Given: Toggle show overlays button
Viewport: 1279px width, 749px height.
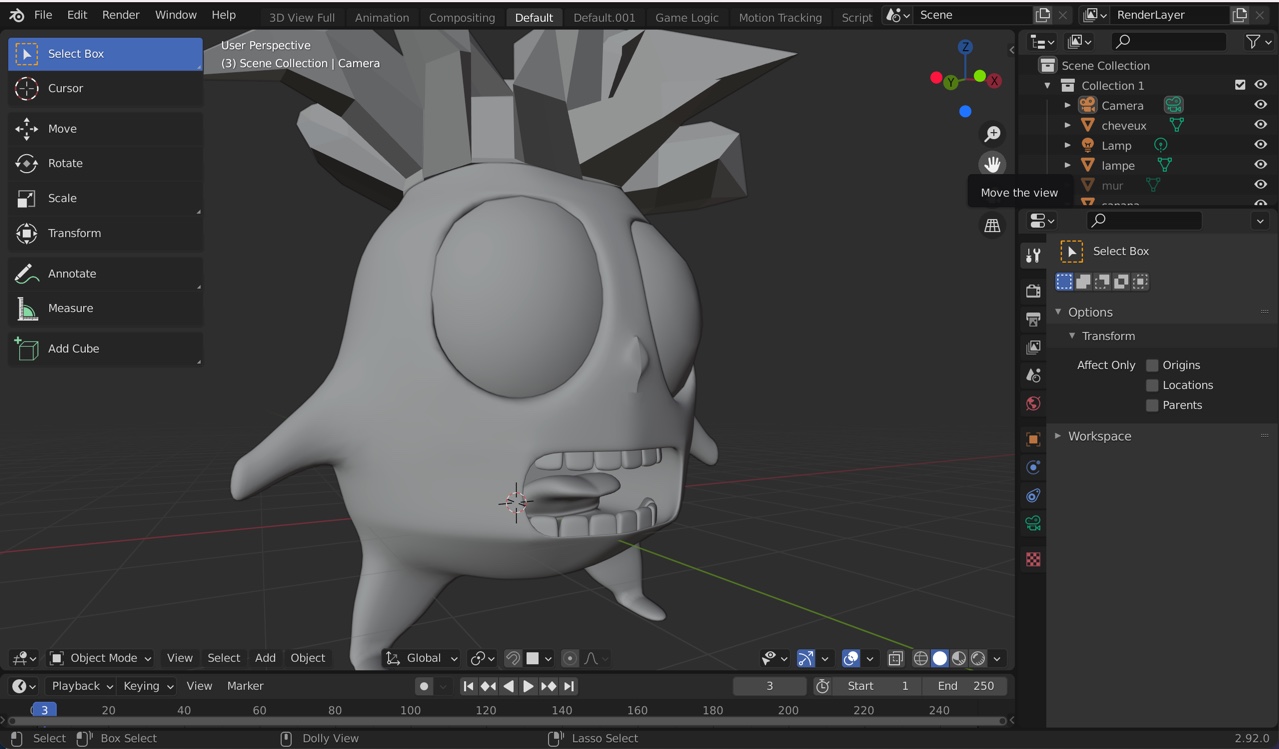Looking at the screenshot, I should coord(851,658).
